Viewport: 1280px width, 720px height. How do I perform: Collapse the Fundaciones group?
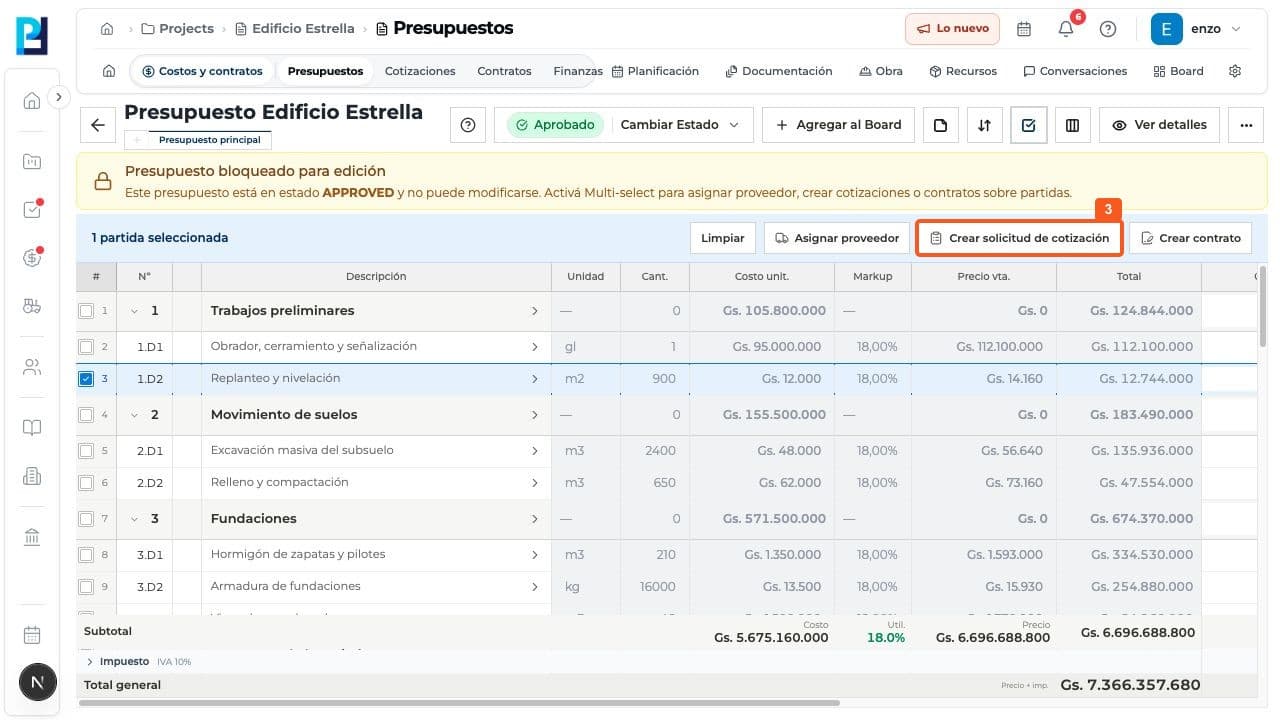coord(134,519)
